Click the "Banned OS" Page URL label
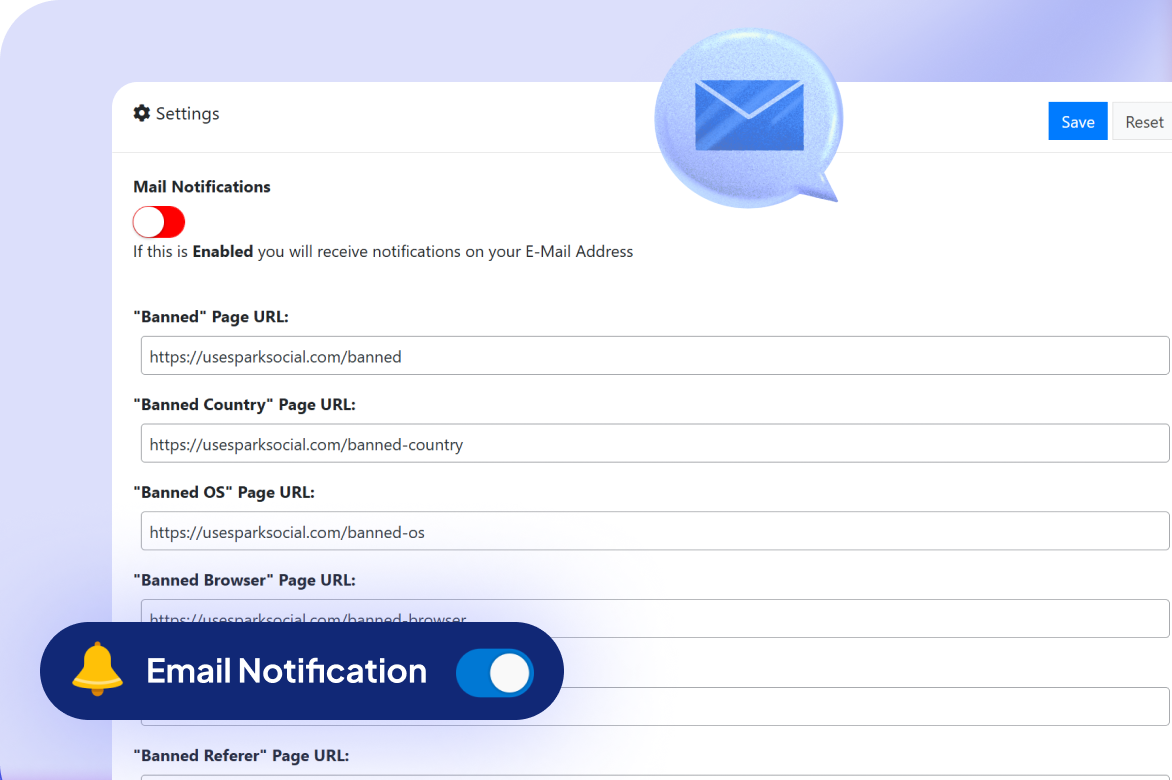The height and width of the screenshot is (780, 1172). [x=224, y=493]
